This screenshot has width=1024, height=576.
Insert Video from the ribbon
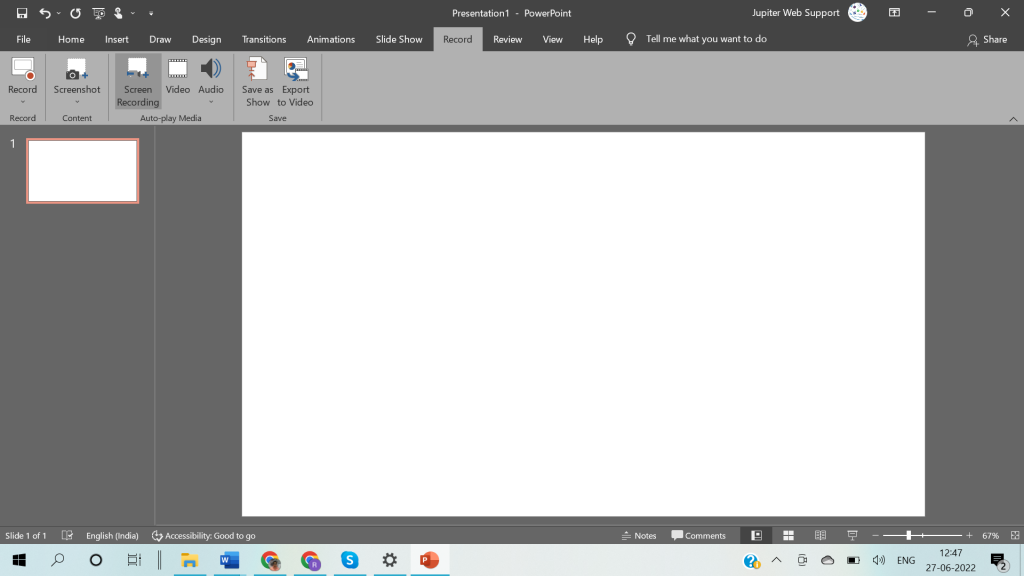pyautogui.click(x=178, y=77)
